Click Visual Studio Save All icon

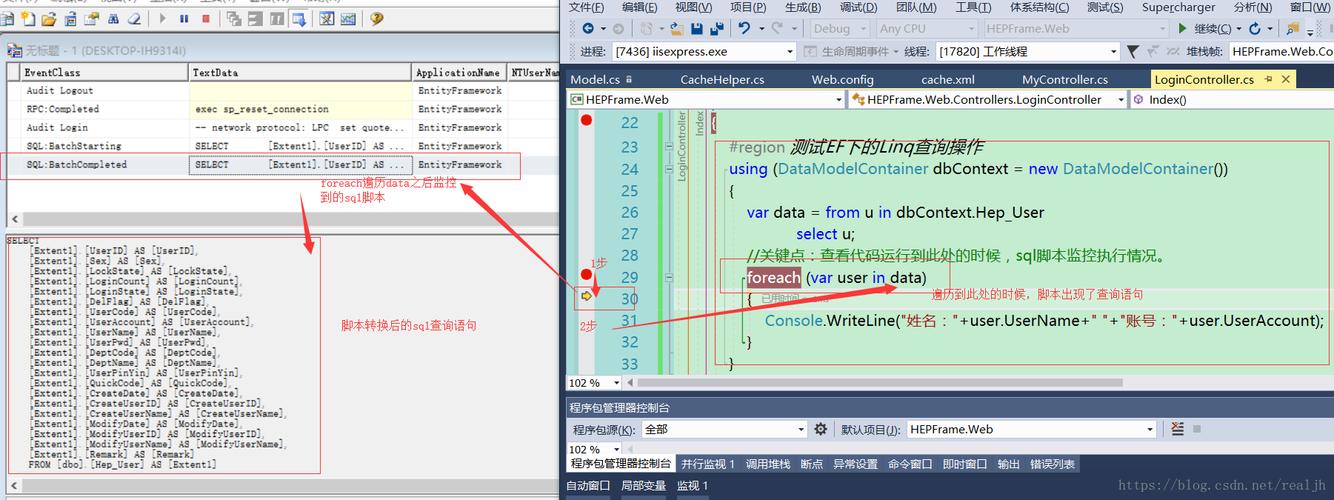[717, 29]
